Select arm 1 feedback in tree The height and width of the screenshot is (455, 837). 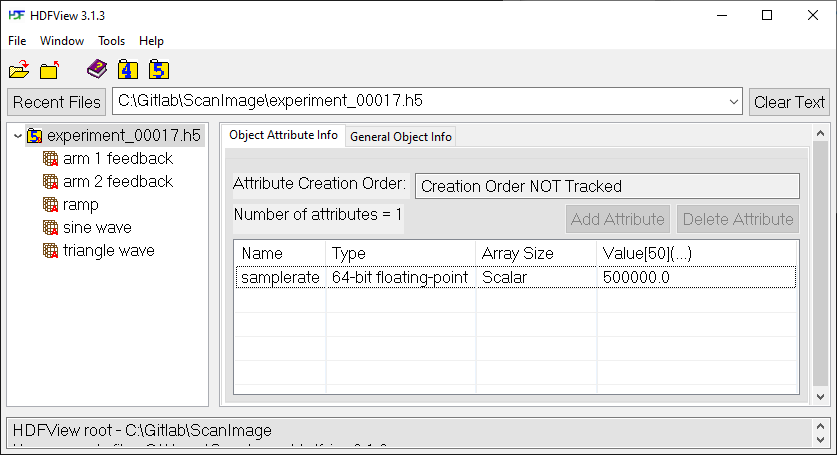pos(118,159)
